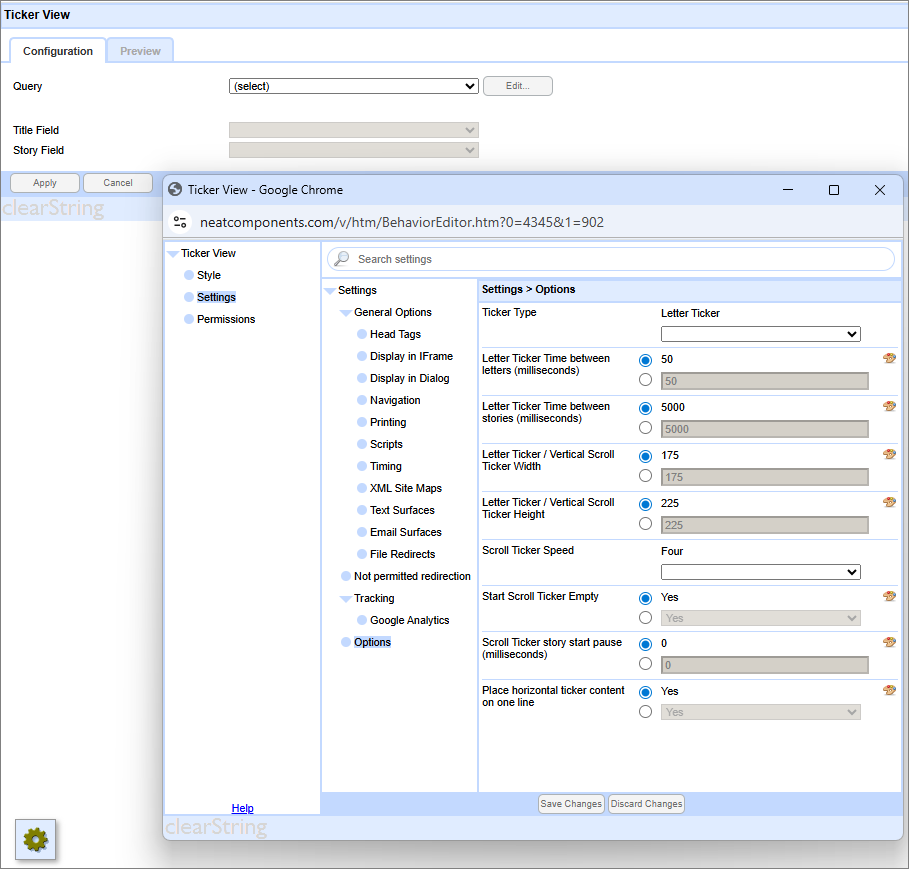Image resolution: width=909 pixels, height=869 pixels.
Task: Open the Scroll Ticker Speed dropdown
Action: [760, 572]
